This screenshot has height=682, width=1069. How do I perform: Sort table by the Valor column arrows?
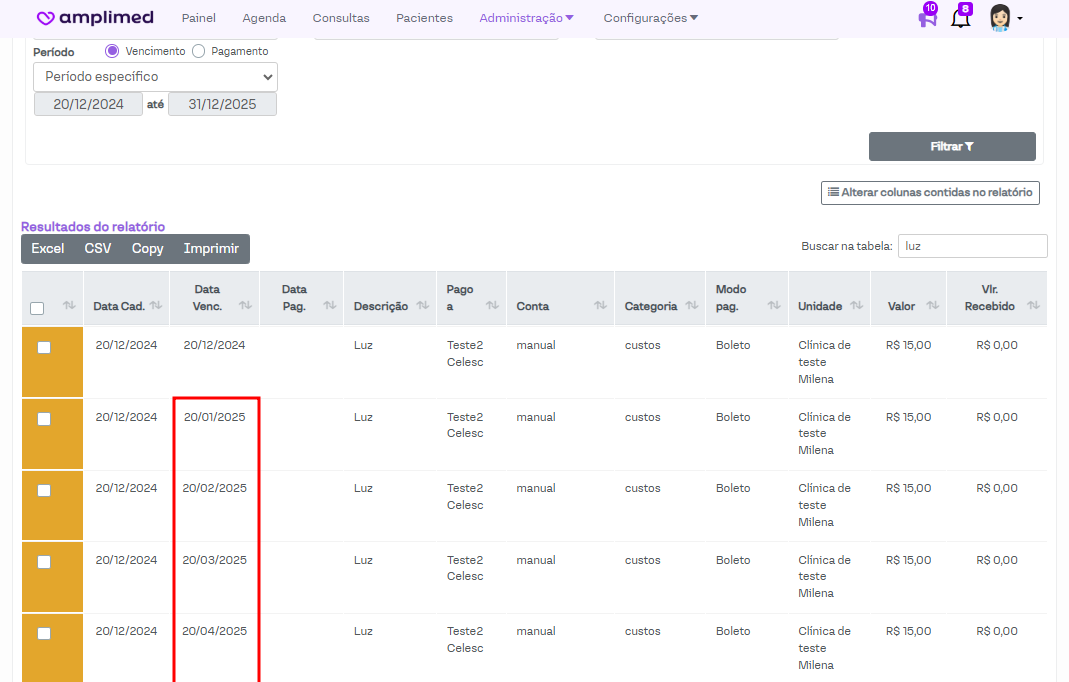pyautogui.click(x=932, y=306)
